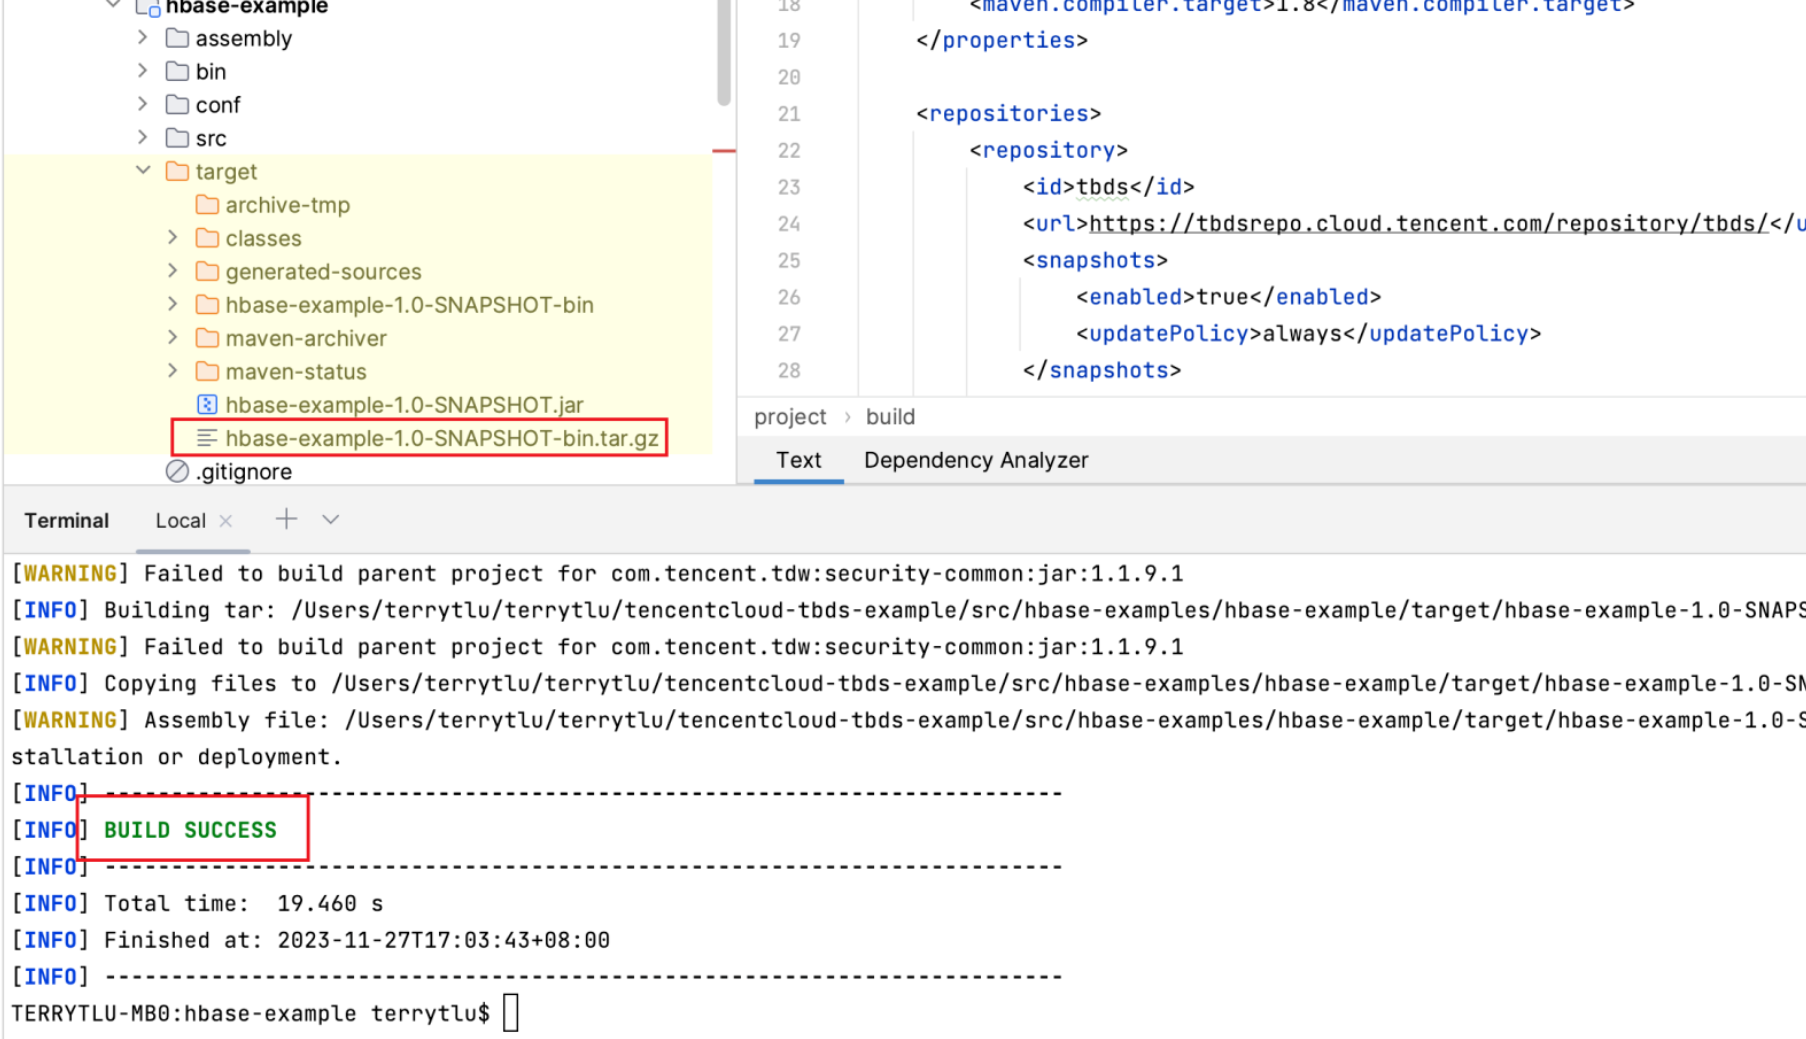This screenshot has width=1806, height=1039.
Task: Open the terminal options dropdown arrow
Action: [x=331, y=519]
